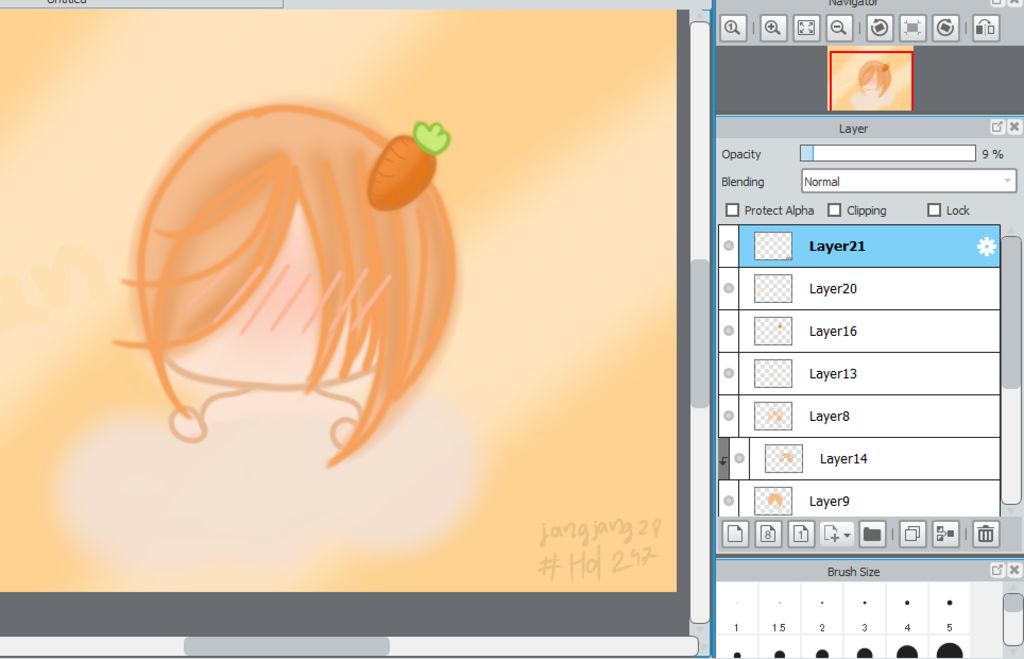Enable the Clipping checkbox
The width and height of the screenshot is (1024, 659).
click(834, 210)
